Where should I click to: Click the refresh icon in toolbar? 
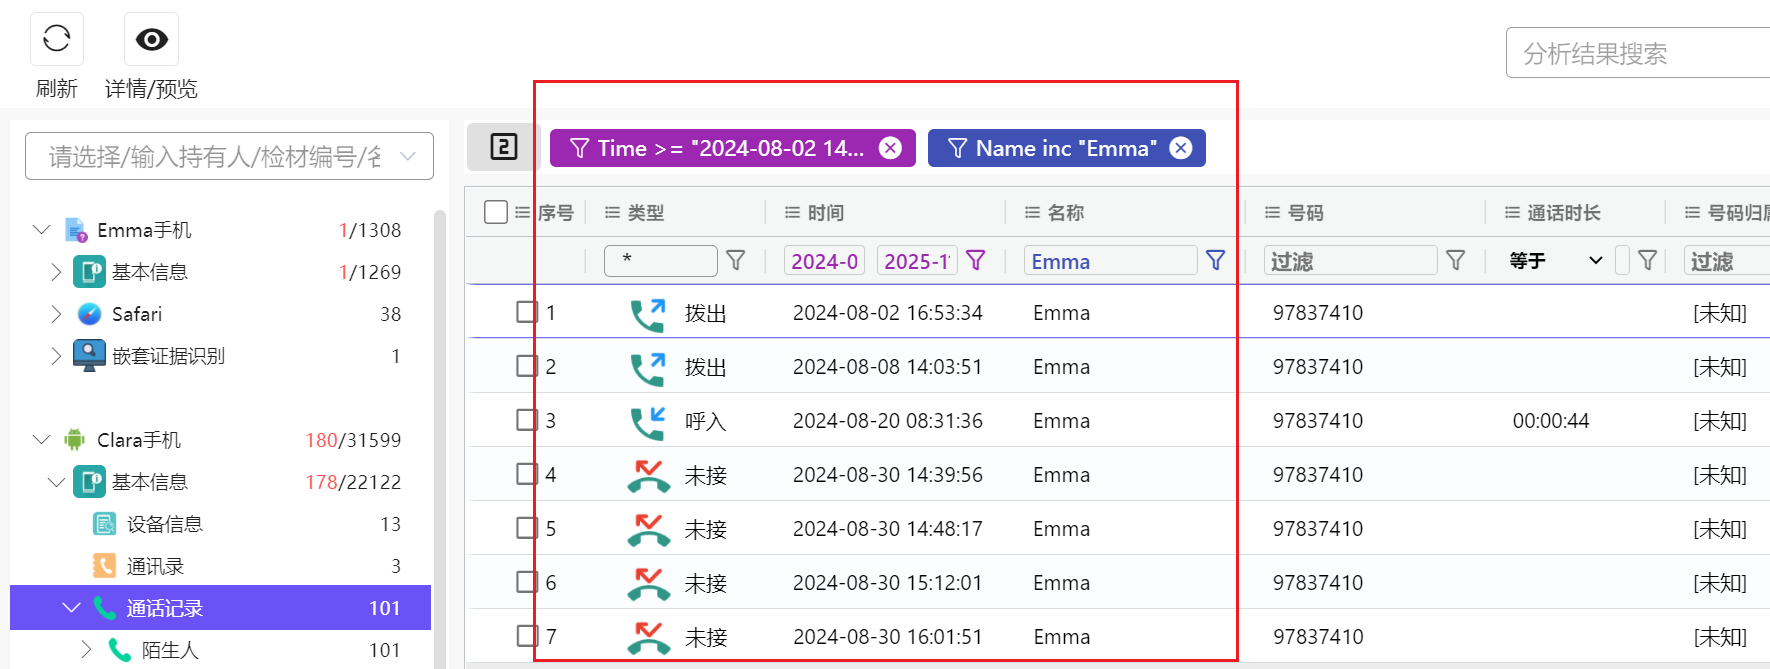coord(57,39)
